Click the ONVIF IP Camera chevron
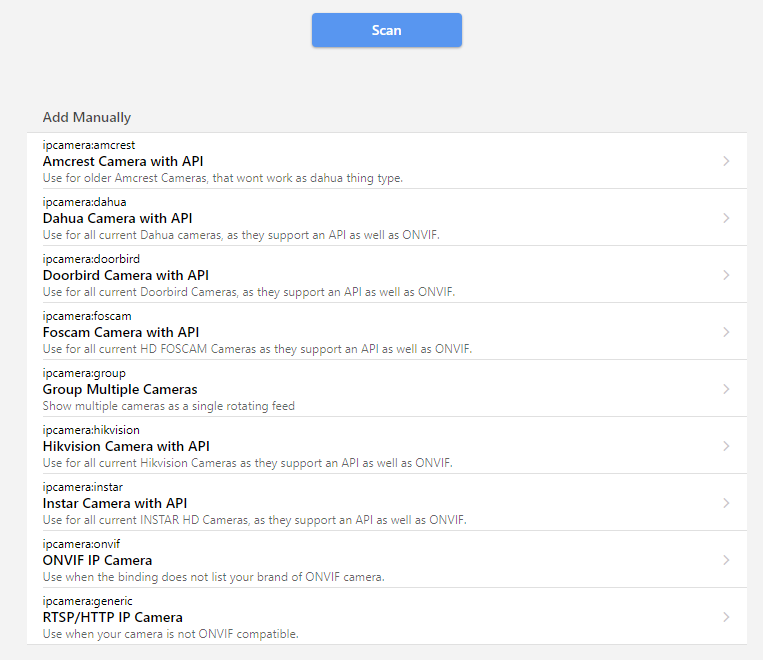Image resolution: width=763 pixels, height=660 pixels. coord(726,560)
